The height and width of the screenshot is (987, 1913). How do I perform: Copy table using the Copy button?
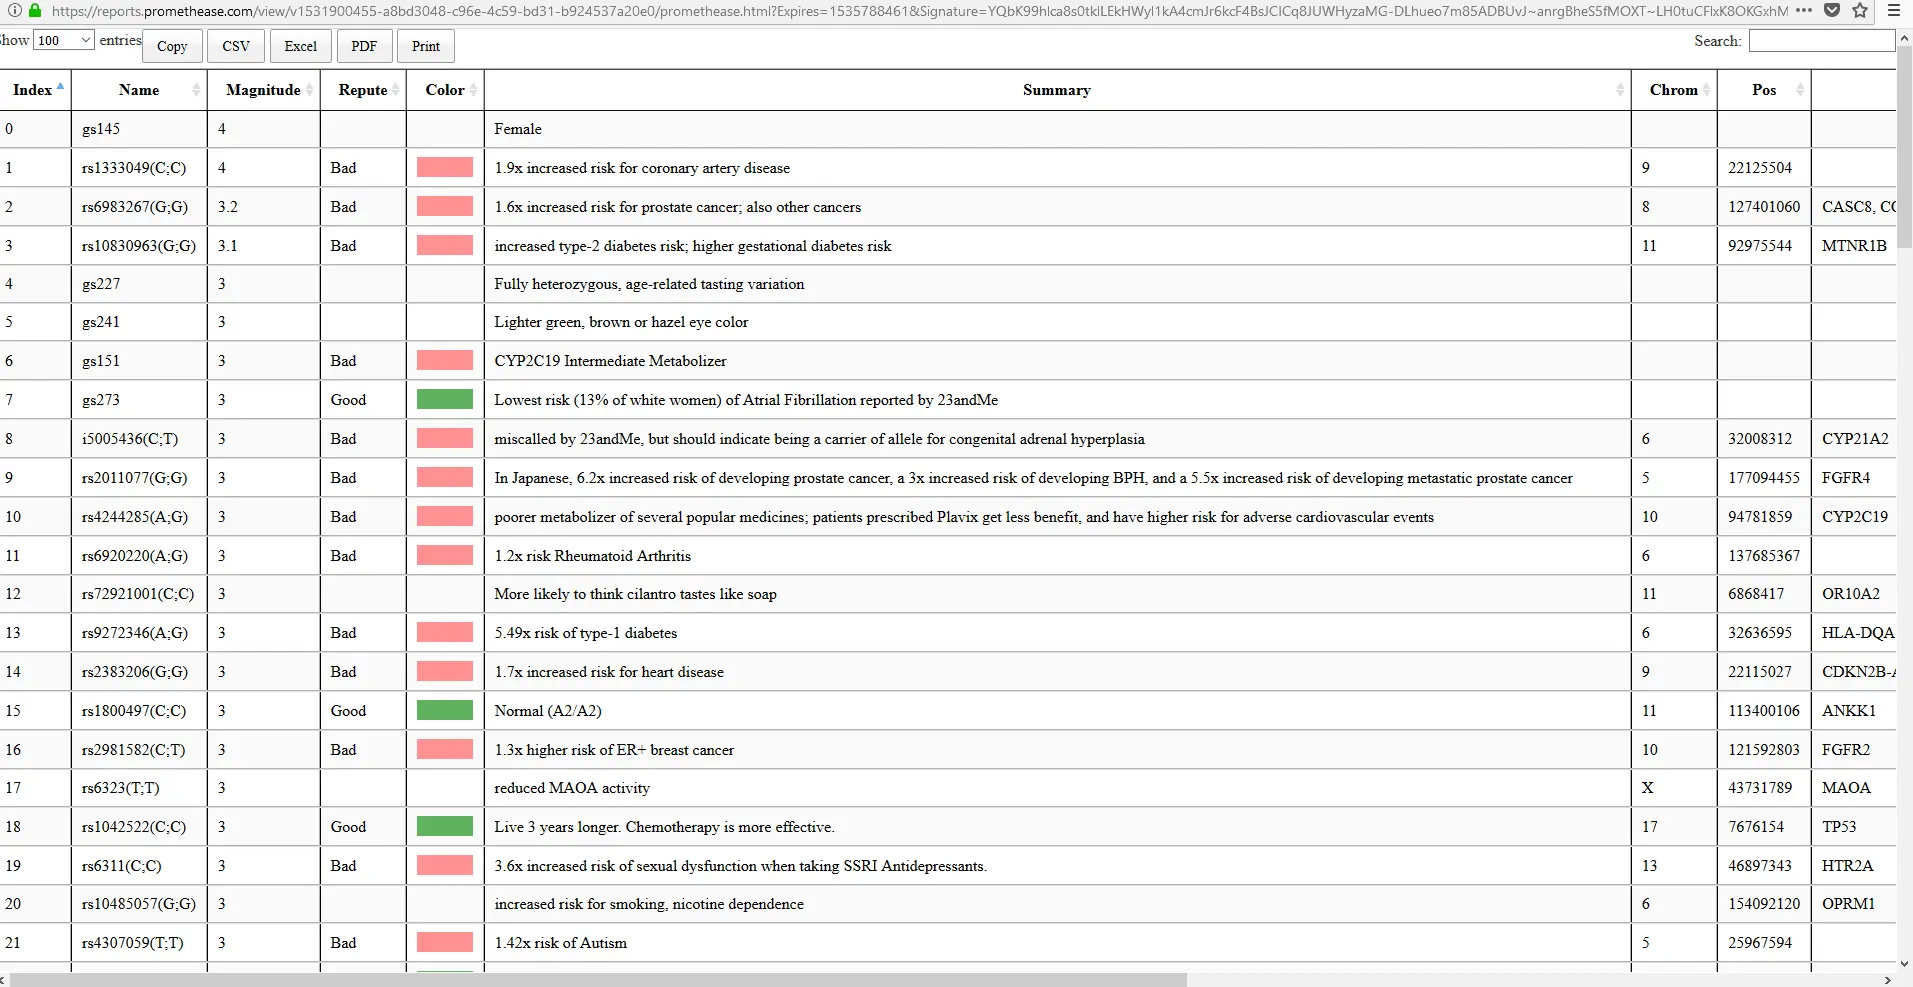pyautogui.click(x=172, y=46)
